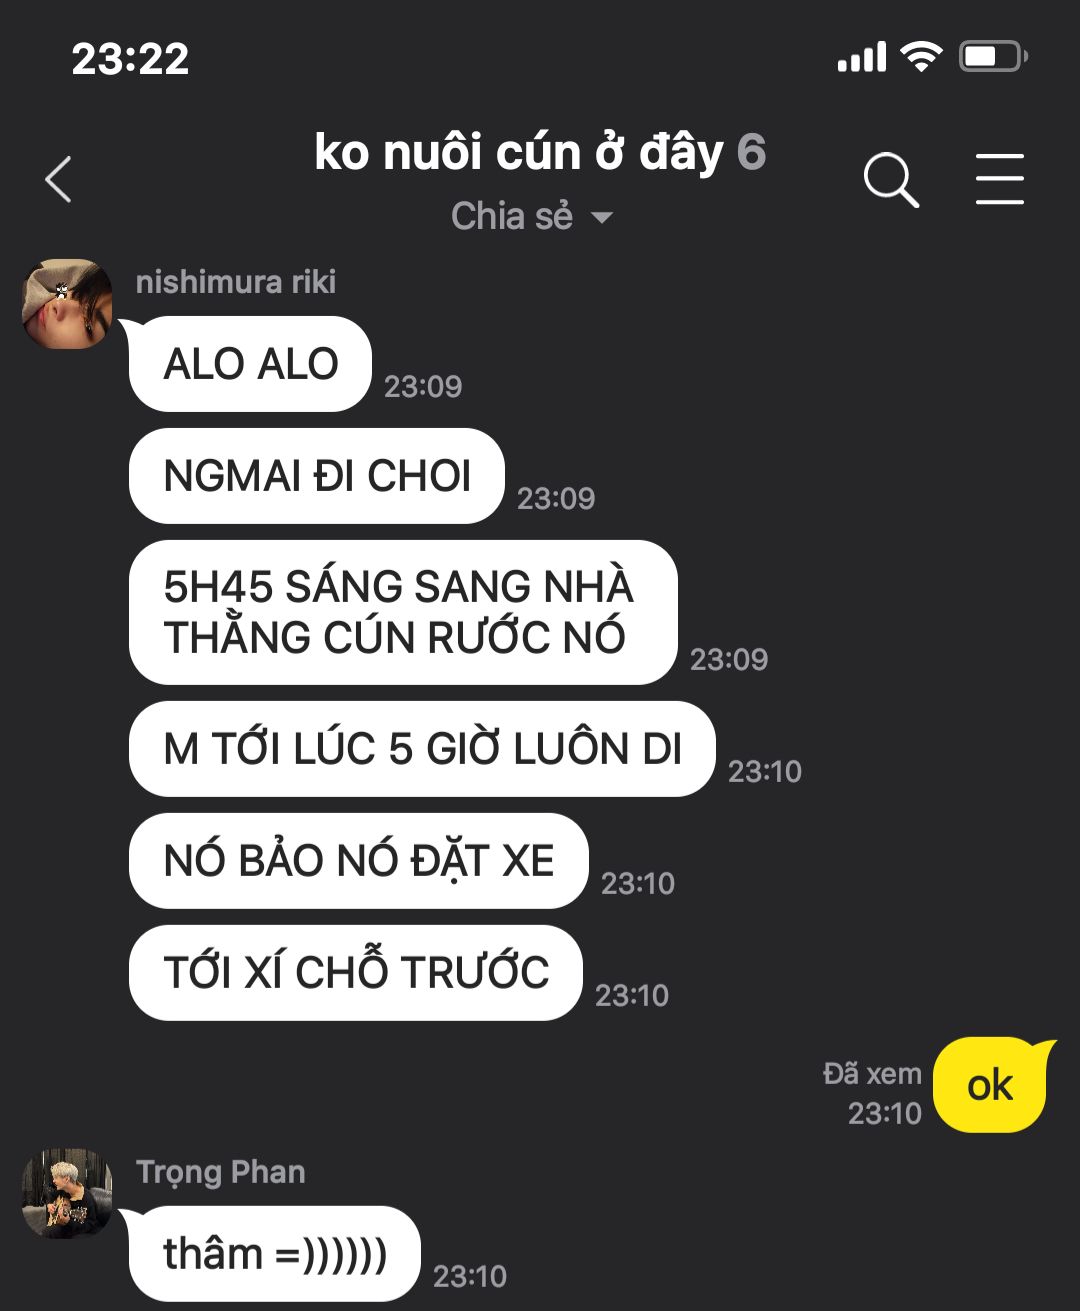Open the chat search magnifier icon
This screenshot has width=1080, height=1311.
890,180
